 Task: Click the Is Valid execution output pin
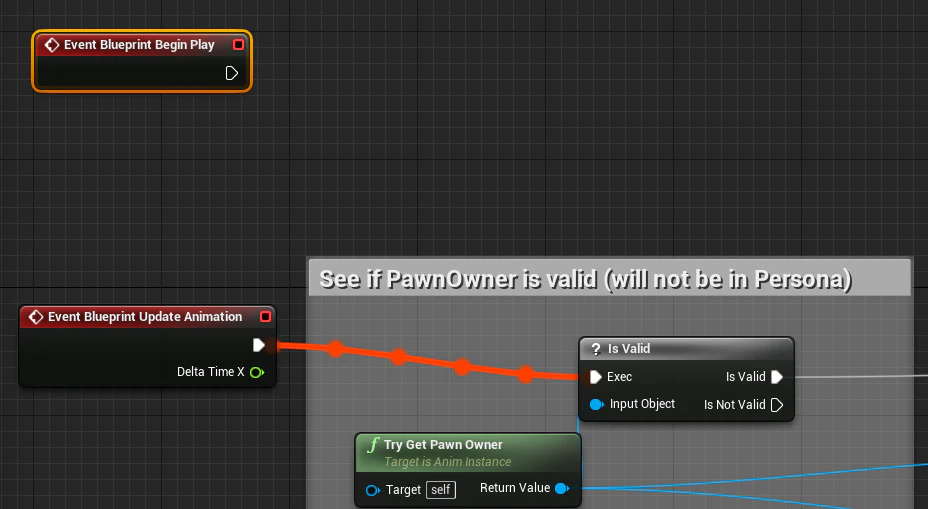pyautogui.click(x=777, y=377)
